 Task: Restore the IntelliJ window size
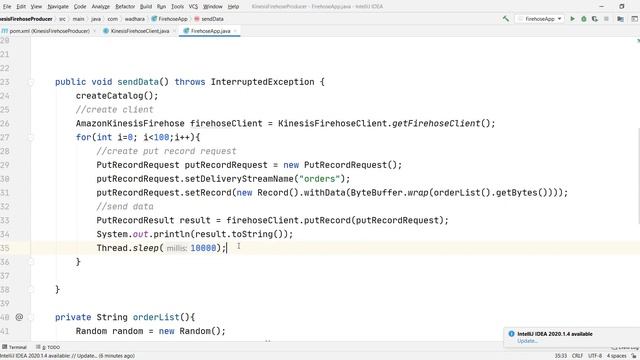coord(622,7)
